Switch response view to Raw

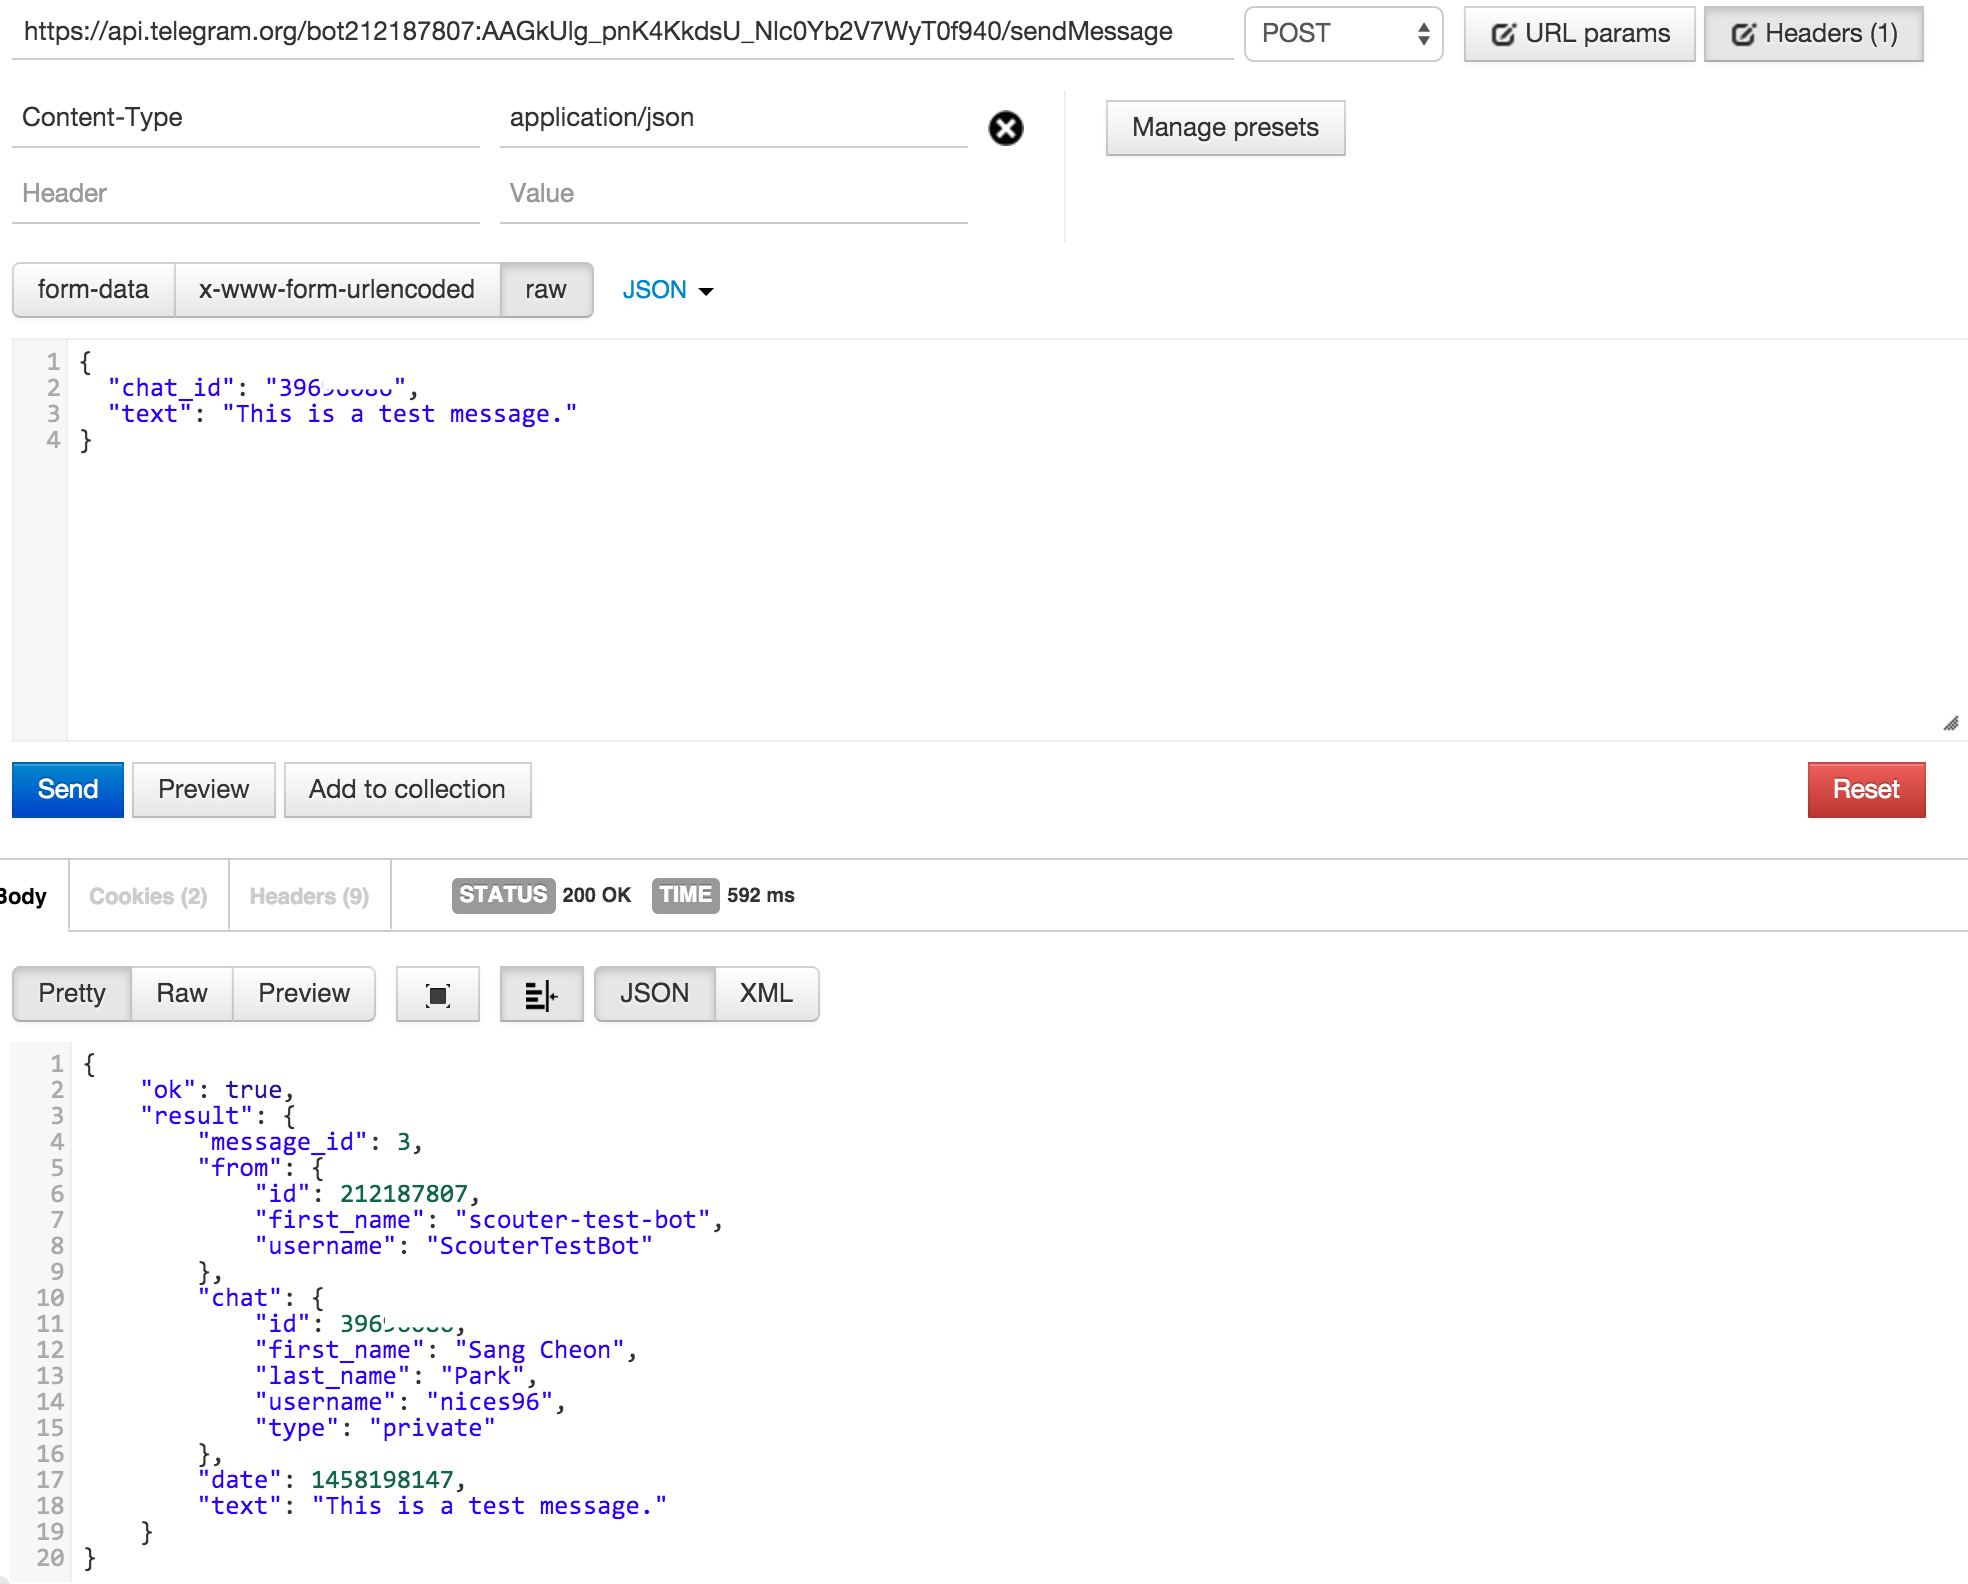(181, 993)
